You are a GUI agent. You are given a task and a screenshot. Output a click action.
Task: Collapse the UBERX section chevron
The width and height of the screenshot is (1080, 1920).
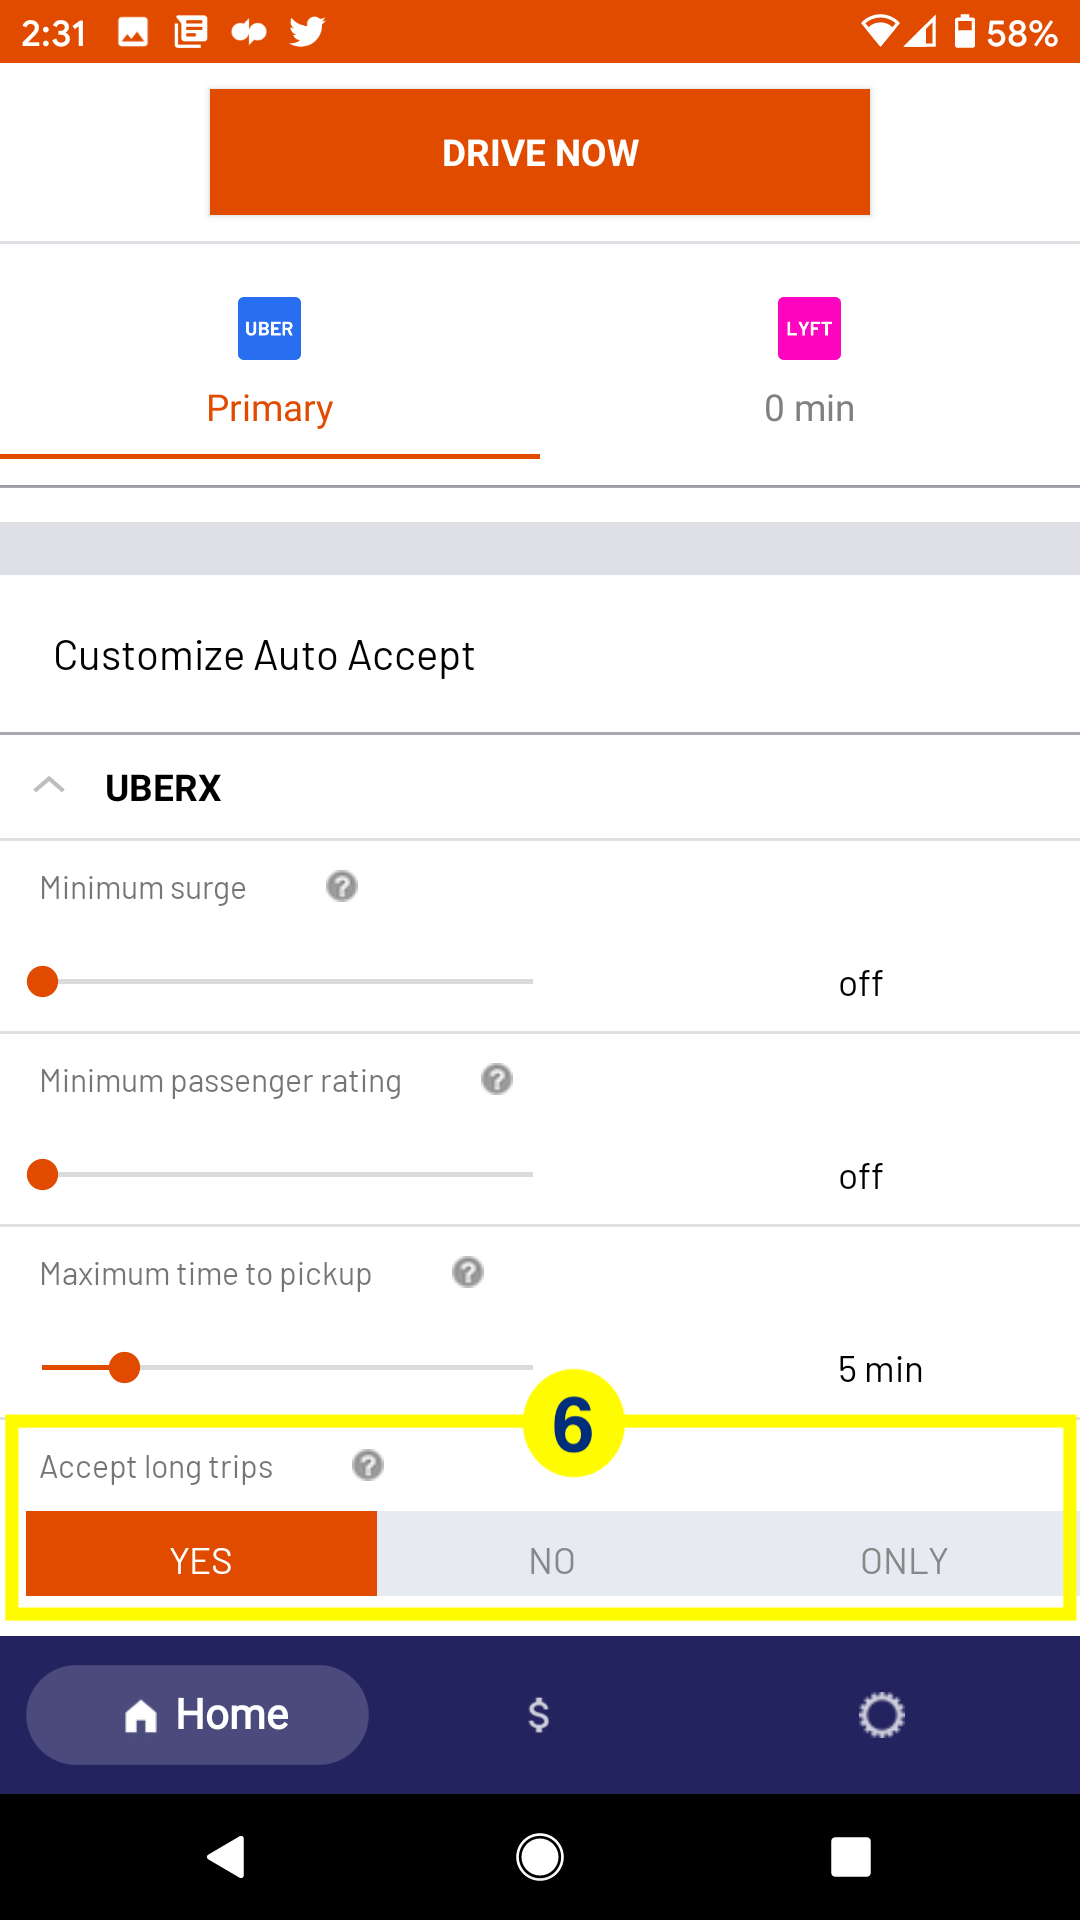[x=49, y=786]
